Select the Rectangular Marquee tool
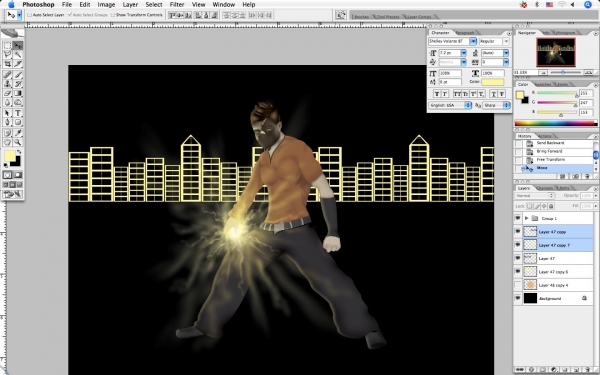This screenshot has width=600, height=375. [7, 46]
